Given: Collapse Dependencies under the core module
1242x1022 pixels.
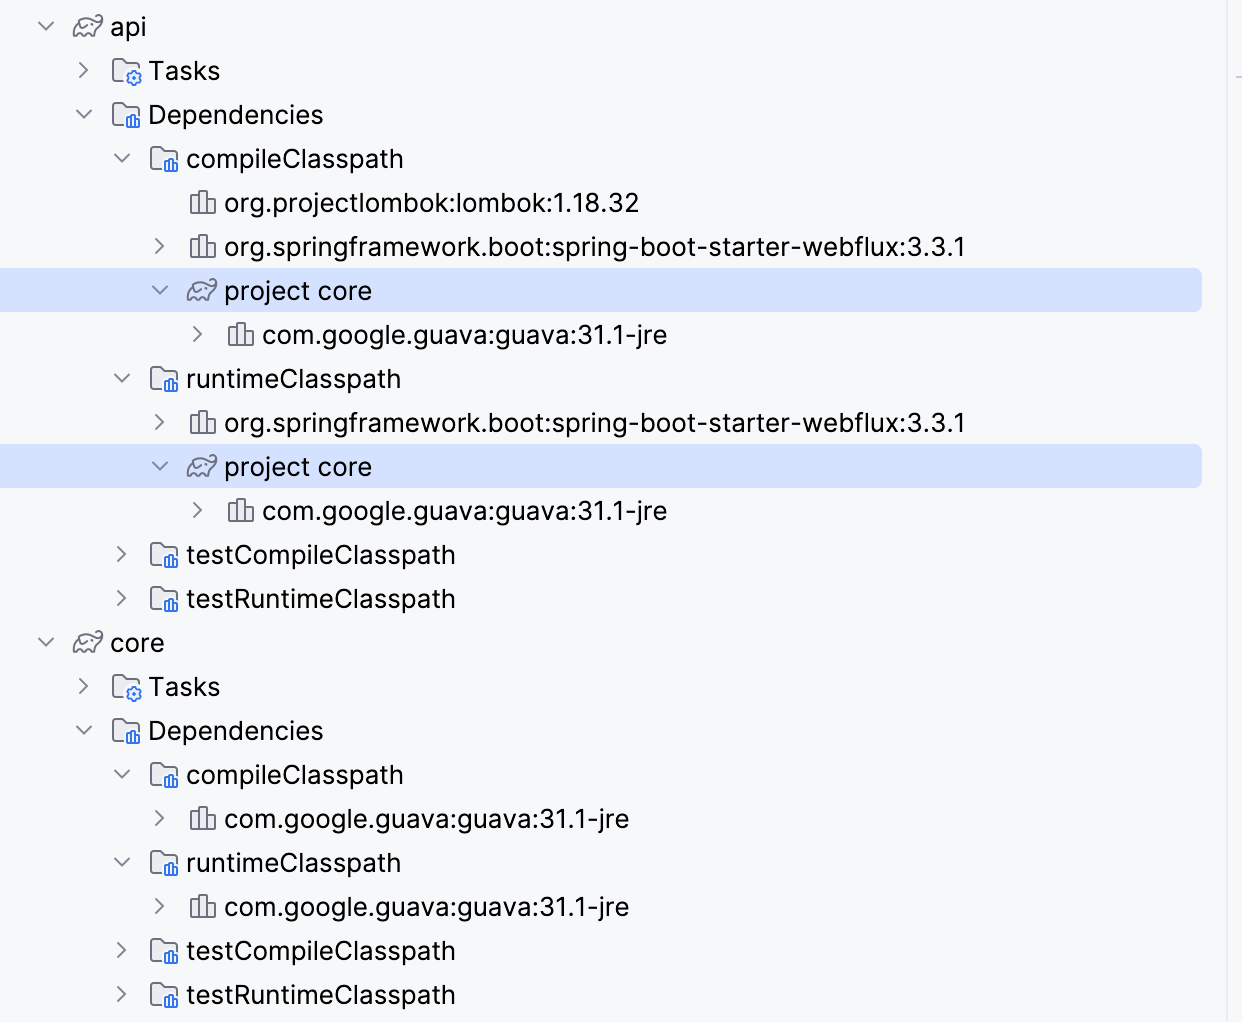Looking at the screenshot, I should [84, 731].
